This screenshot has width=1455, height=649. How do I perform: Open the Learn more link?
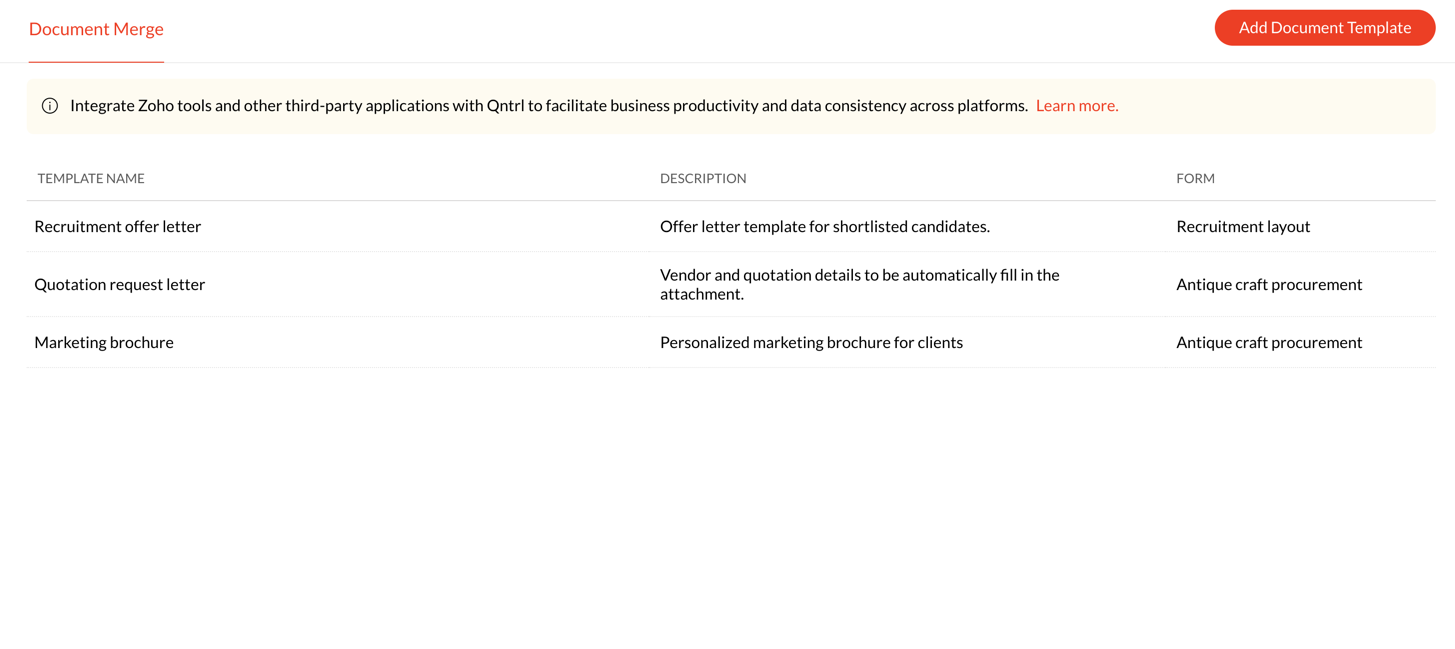coord(1076,106)
